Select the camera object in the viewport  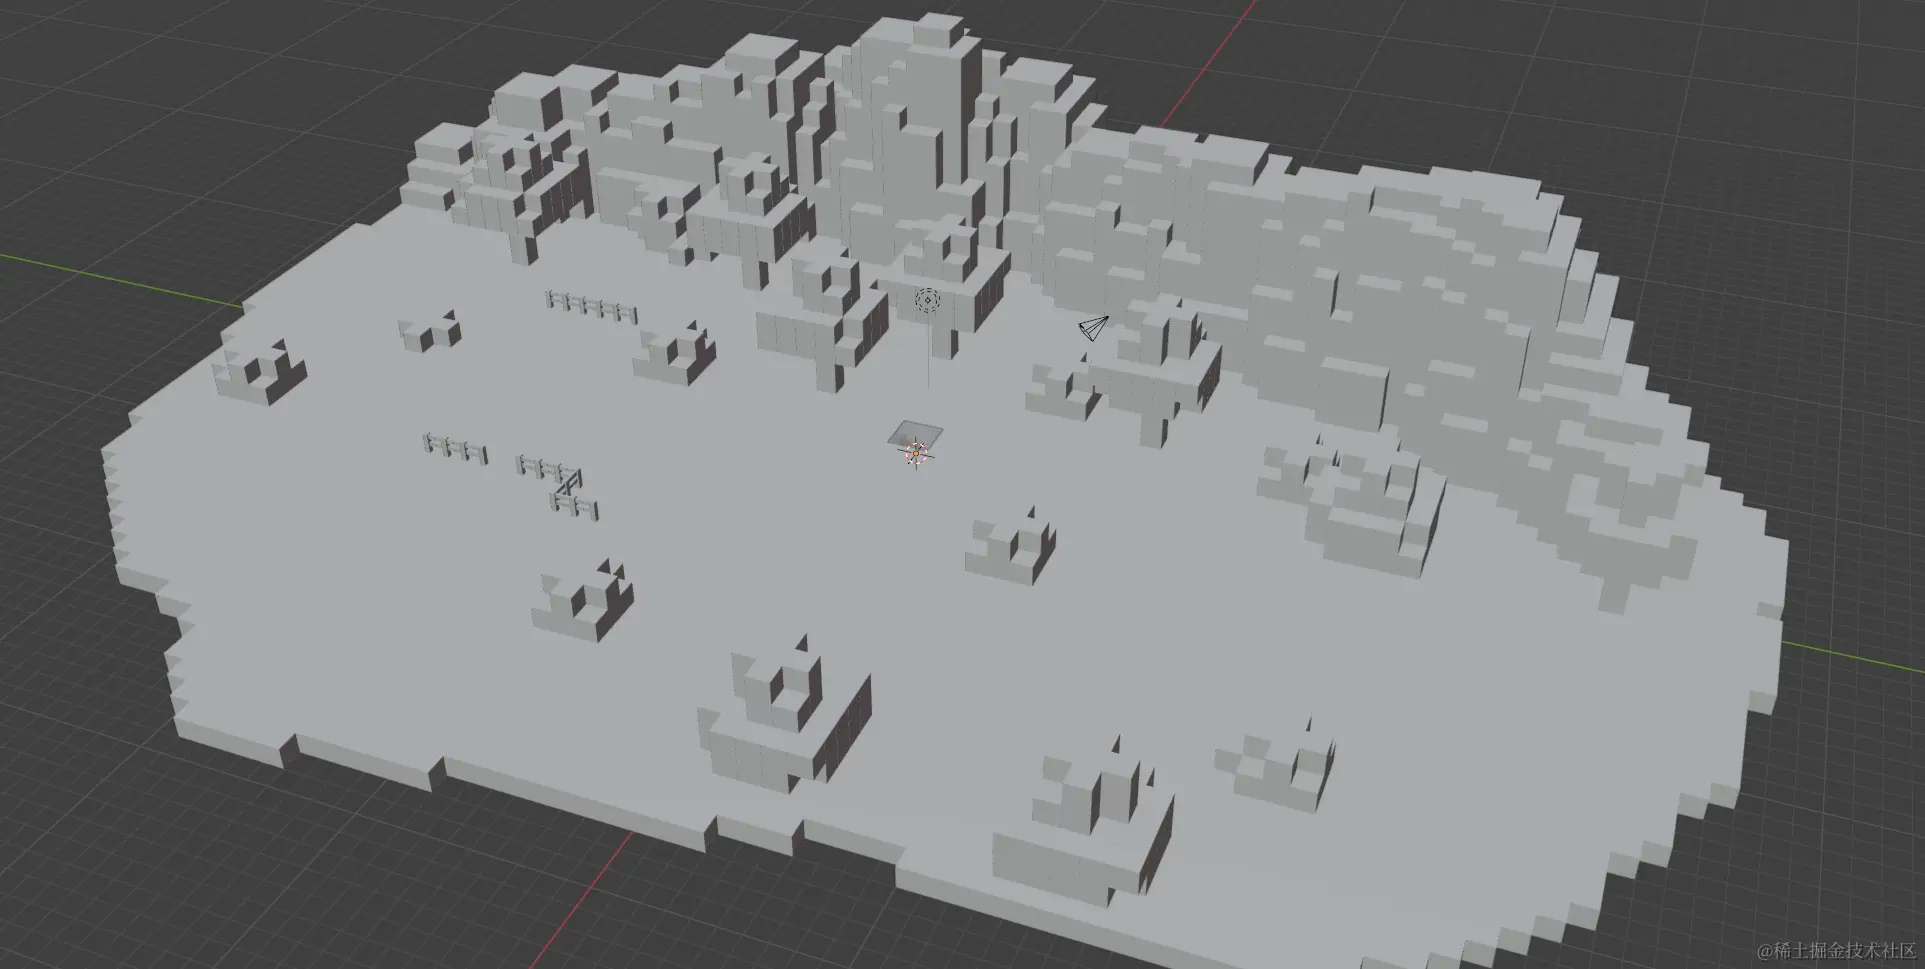point(1094,328)
